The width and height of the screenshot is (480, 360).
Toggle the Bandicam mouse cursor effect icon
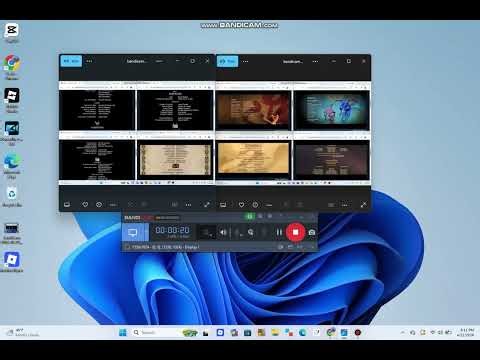(x=251, y=232)
